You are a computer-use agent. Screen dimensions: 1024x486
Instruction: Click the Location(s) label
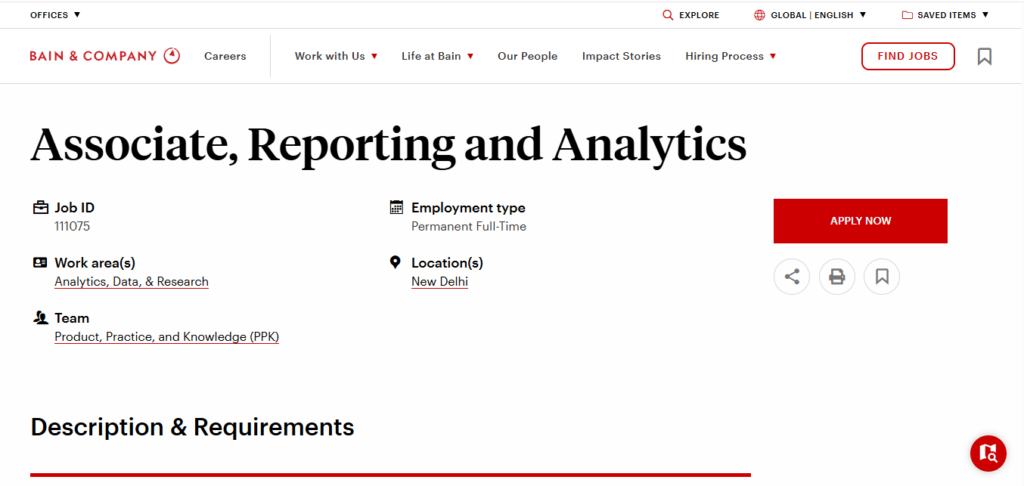pos(447,263)
